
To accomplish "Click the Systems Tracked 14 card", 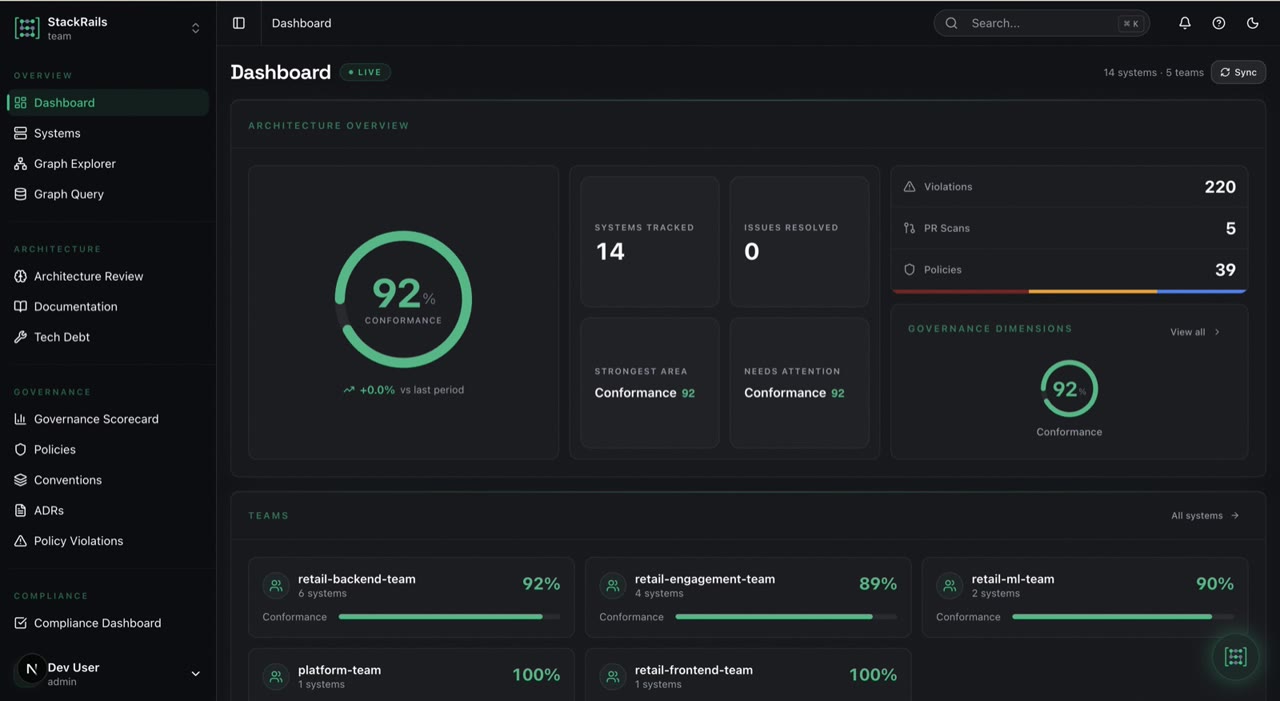I will (650, 242).
